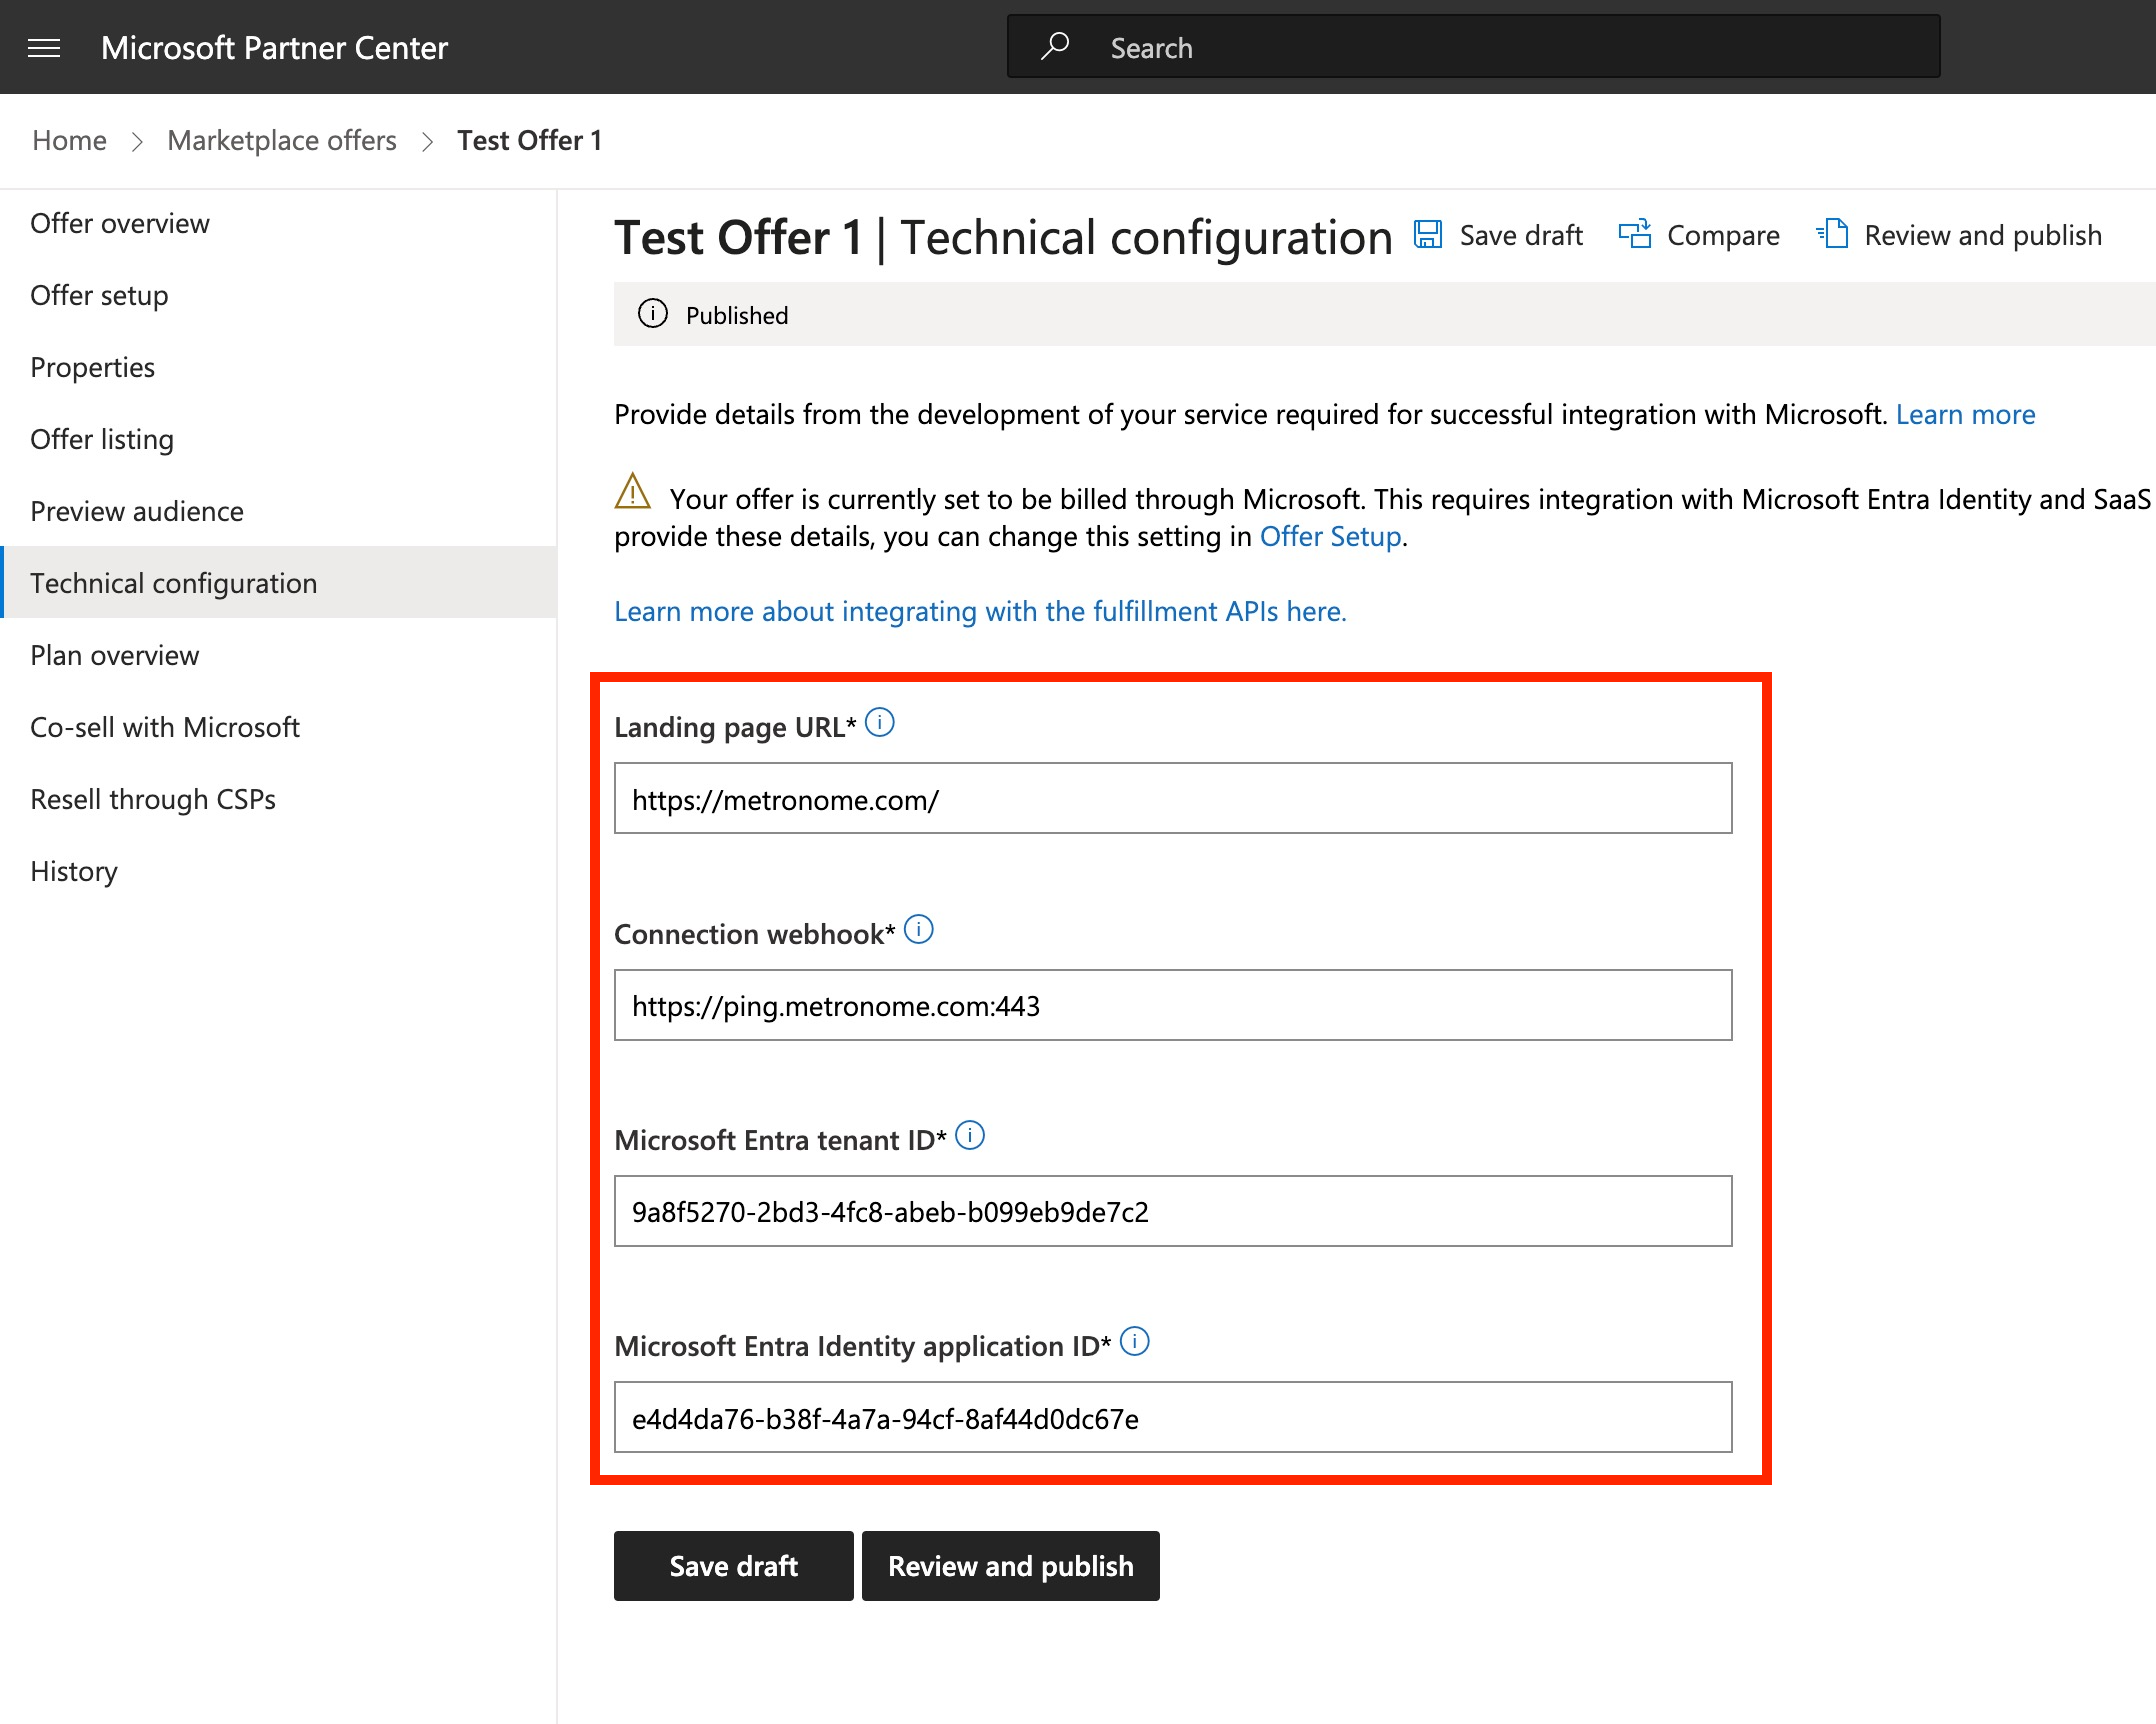
Task: Click the Save draft button at bottom
Action: tap(732, 1566)
